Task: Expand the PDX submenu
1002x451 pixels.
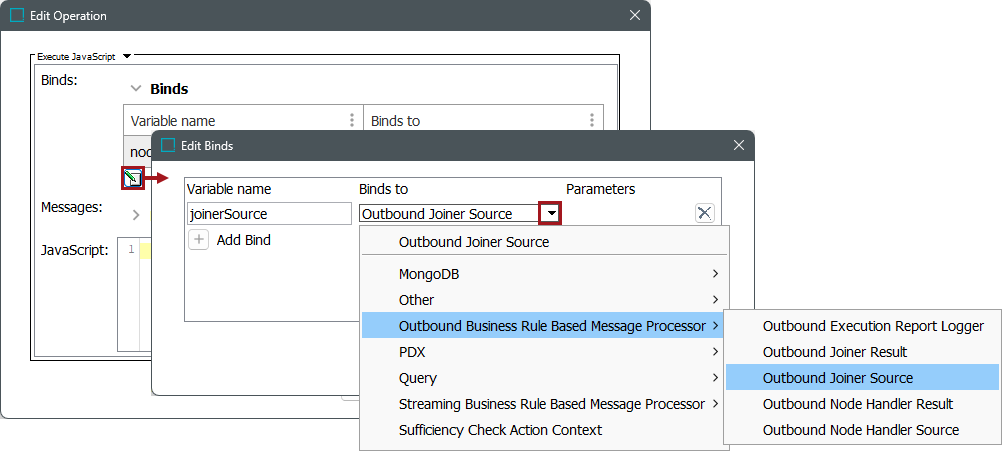Action: [x=545, y=352]
